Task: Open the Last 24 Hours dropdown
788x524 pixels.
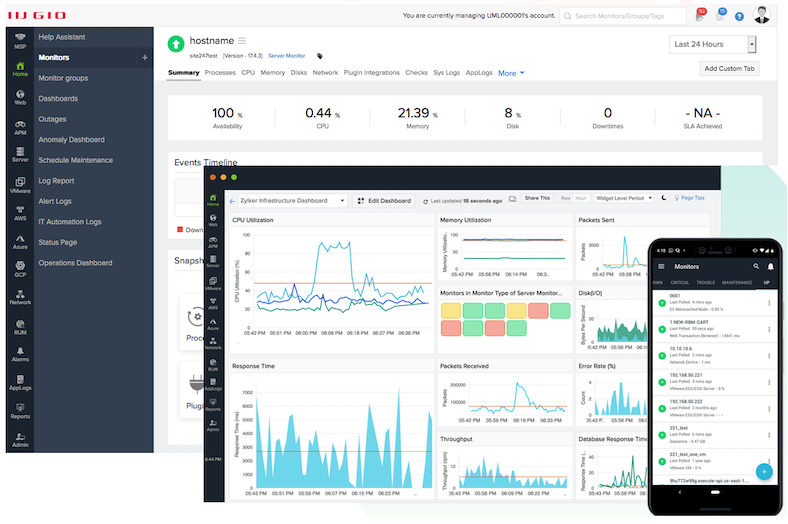Action: 713,44
